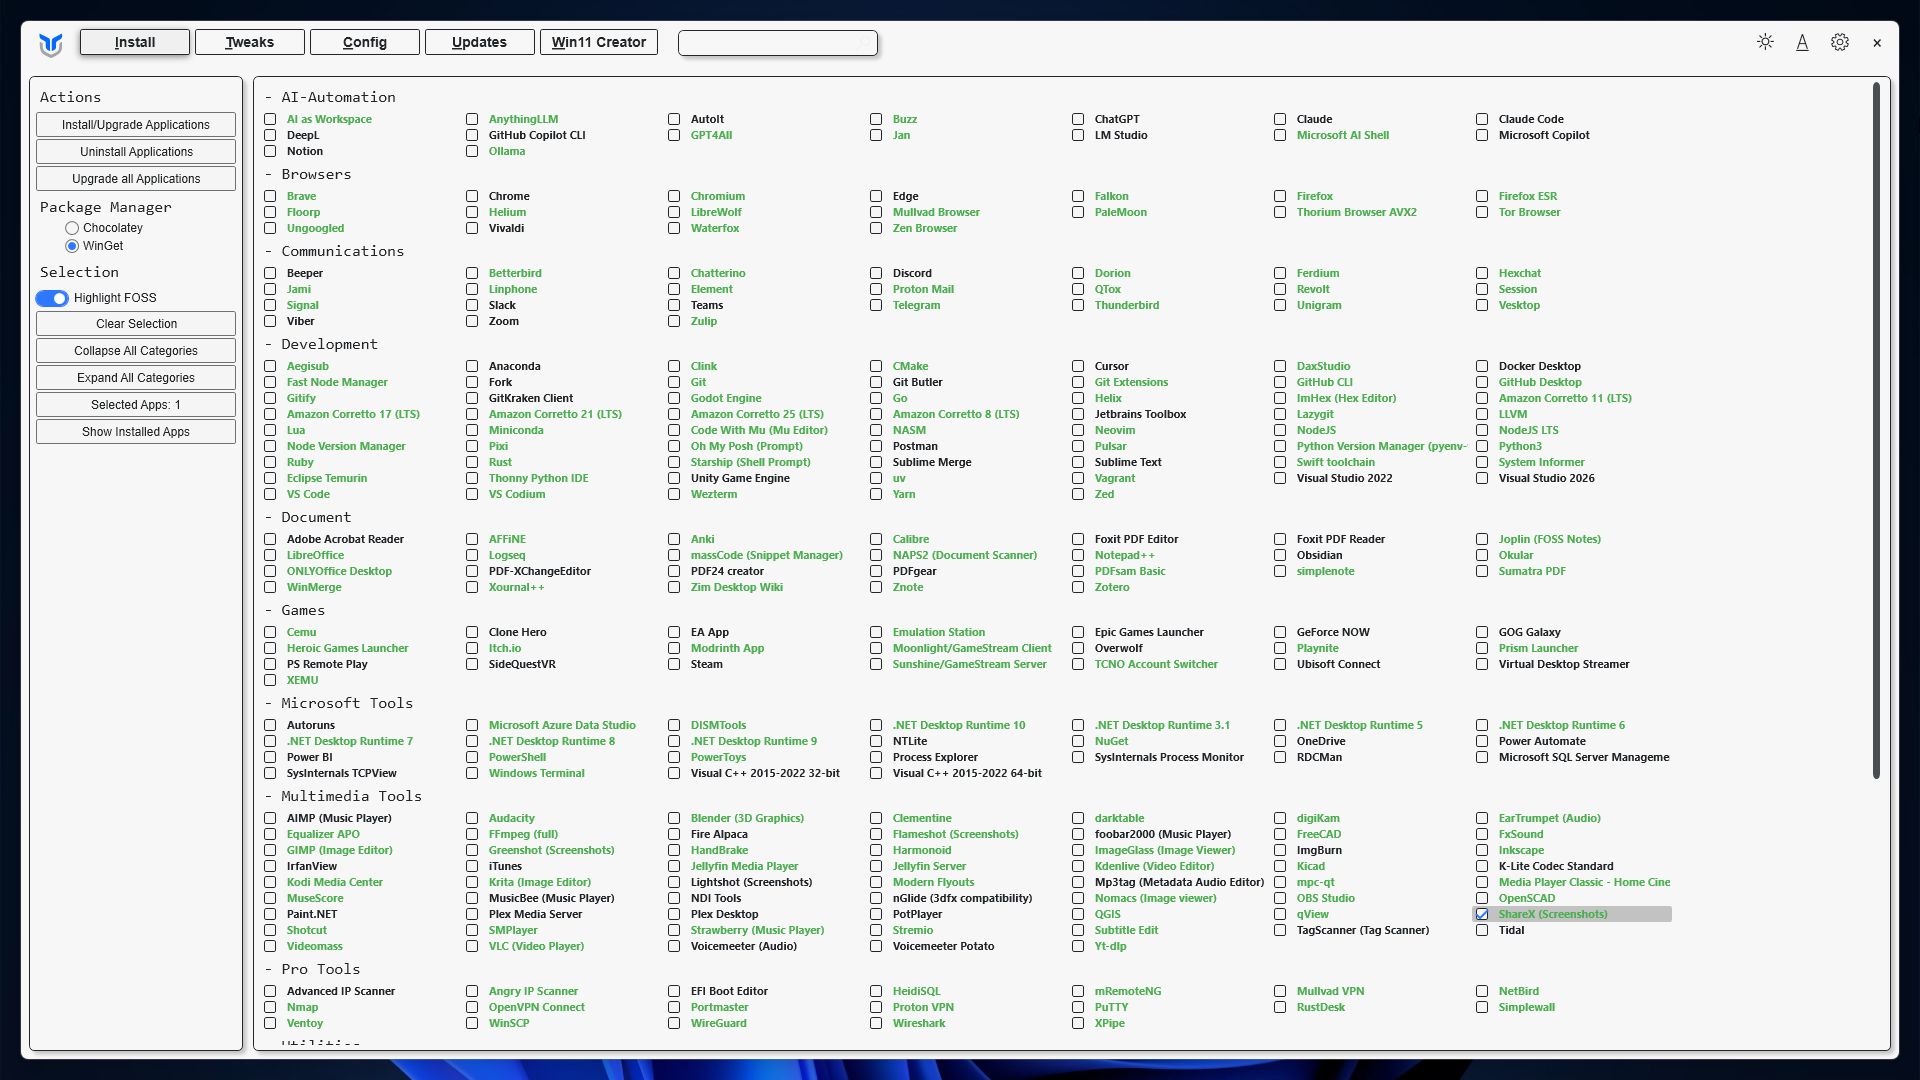
Task: Check the Steam checkbox
Action: [674, 664]
